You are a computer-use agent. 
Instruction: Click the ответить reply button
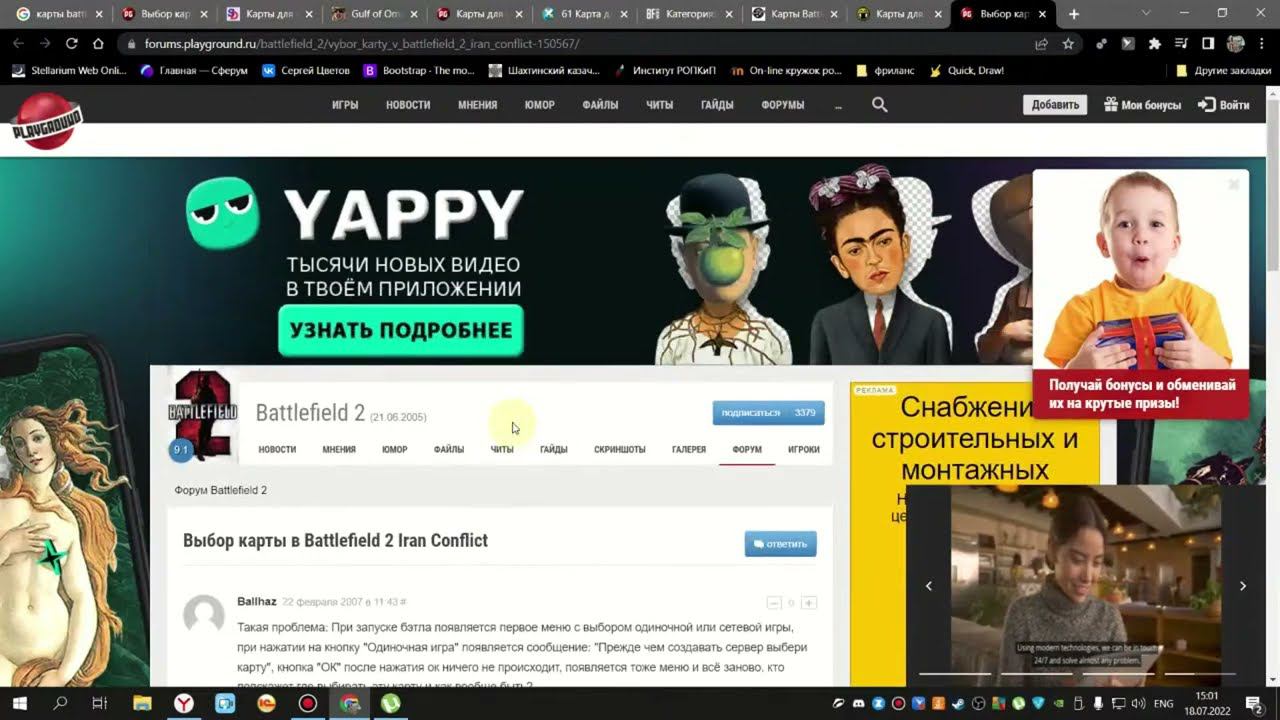pos(781,544)
